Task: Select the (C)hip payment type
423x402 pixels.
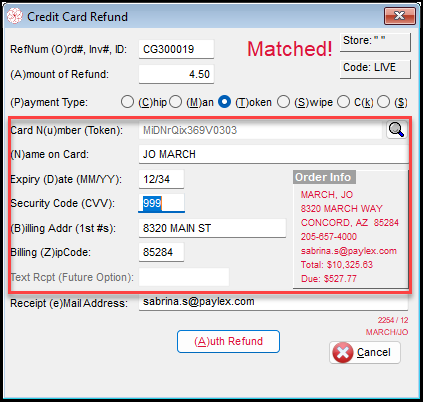Action: click(x=127, y=102)
